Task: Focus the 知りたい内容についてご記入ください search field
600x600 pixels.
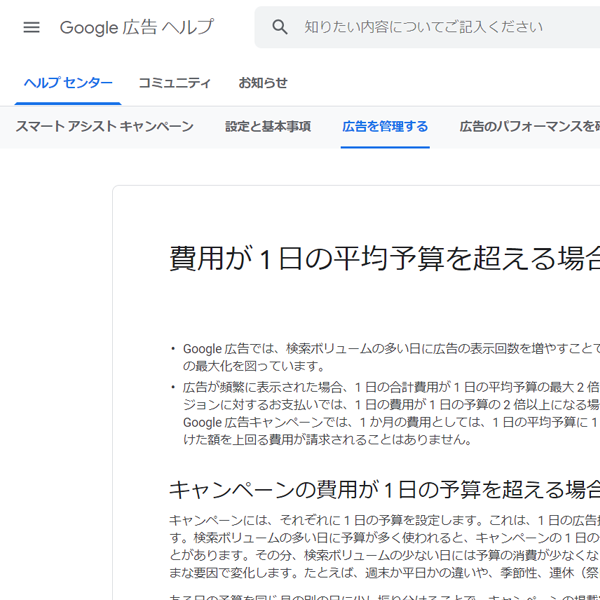Action: pyautogui.click(x=427, y=27)
